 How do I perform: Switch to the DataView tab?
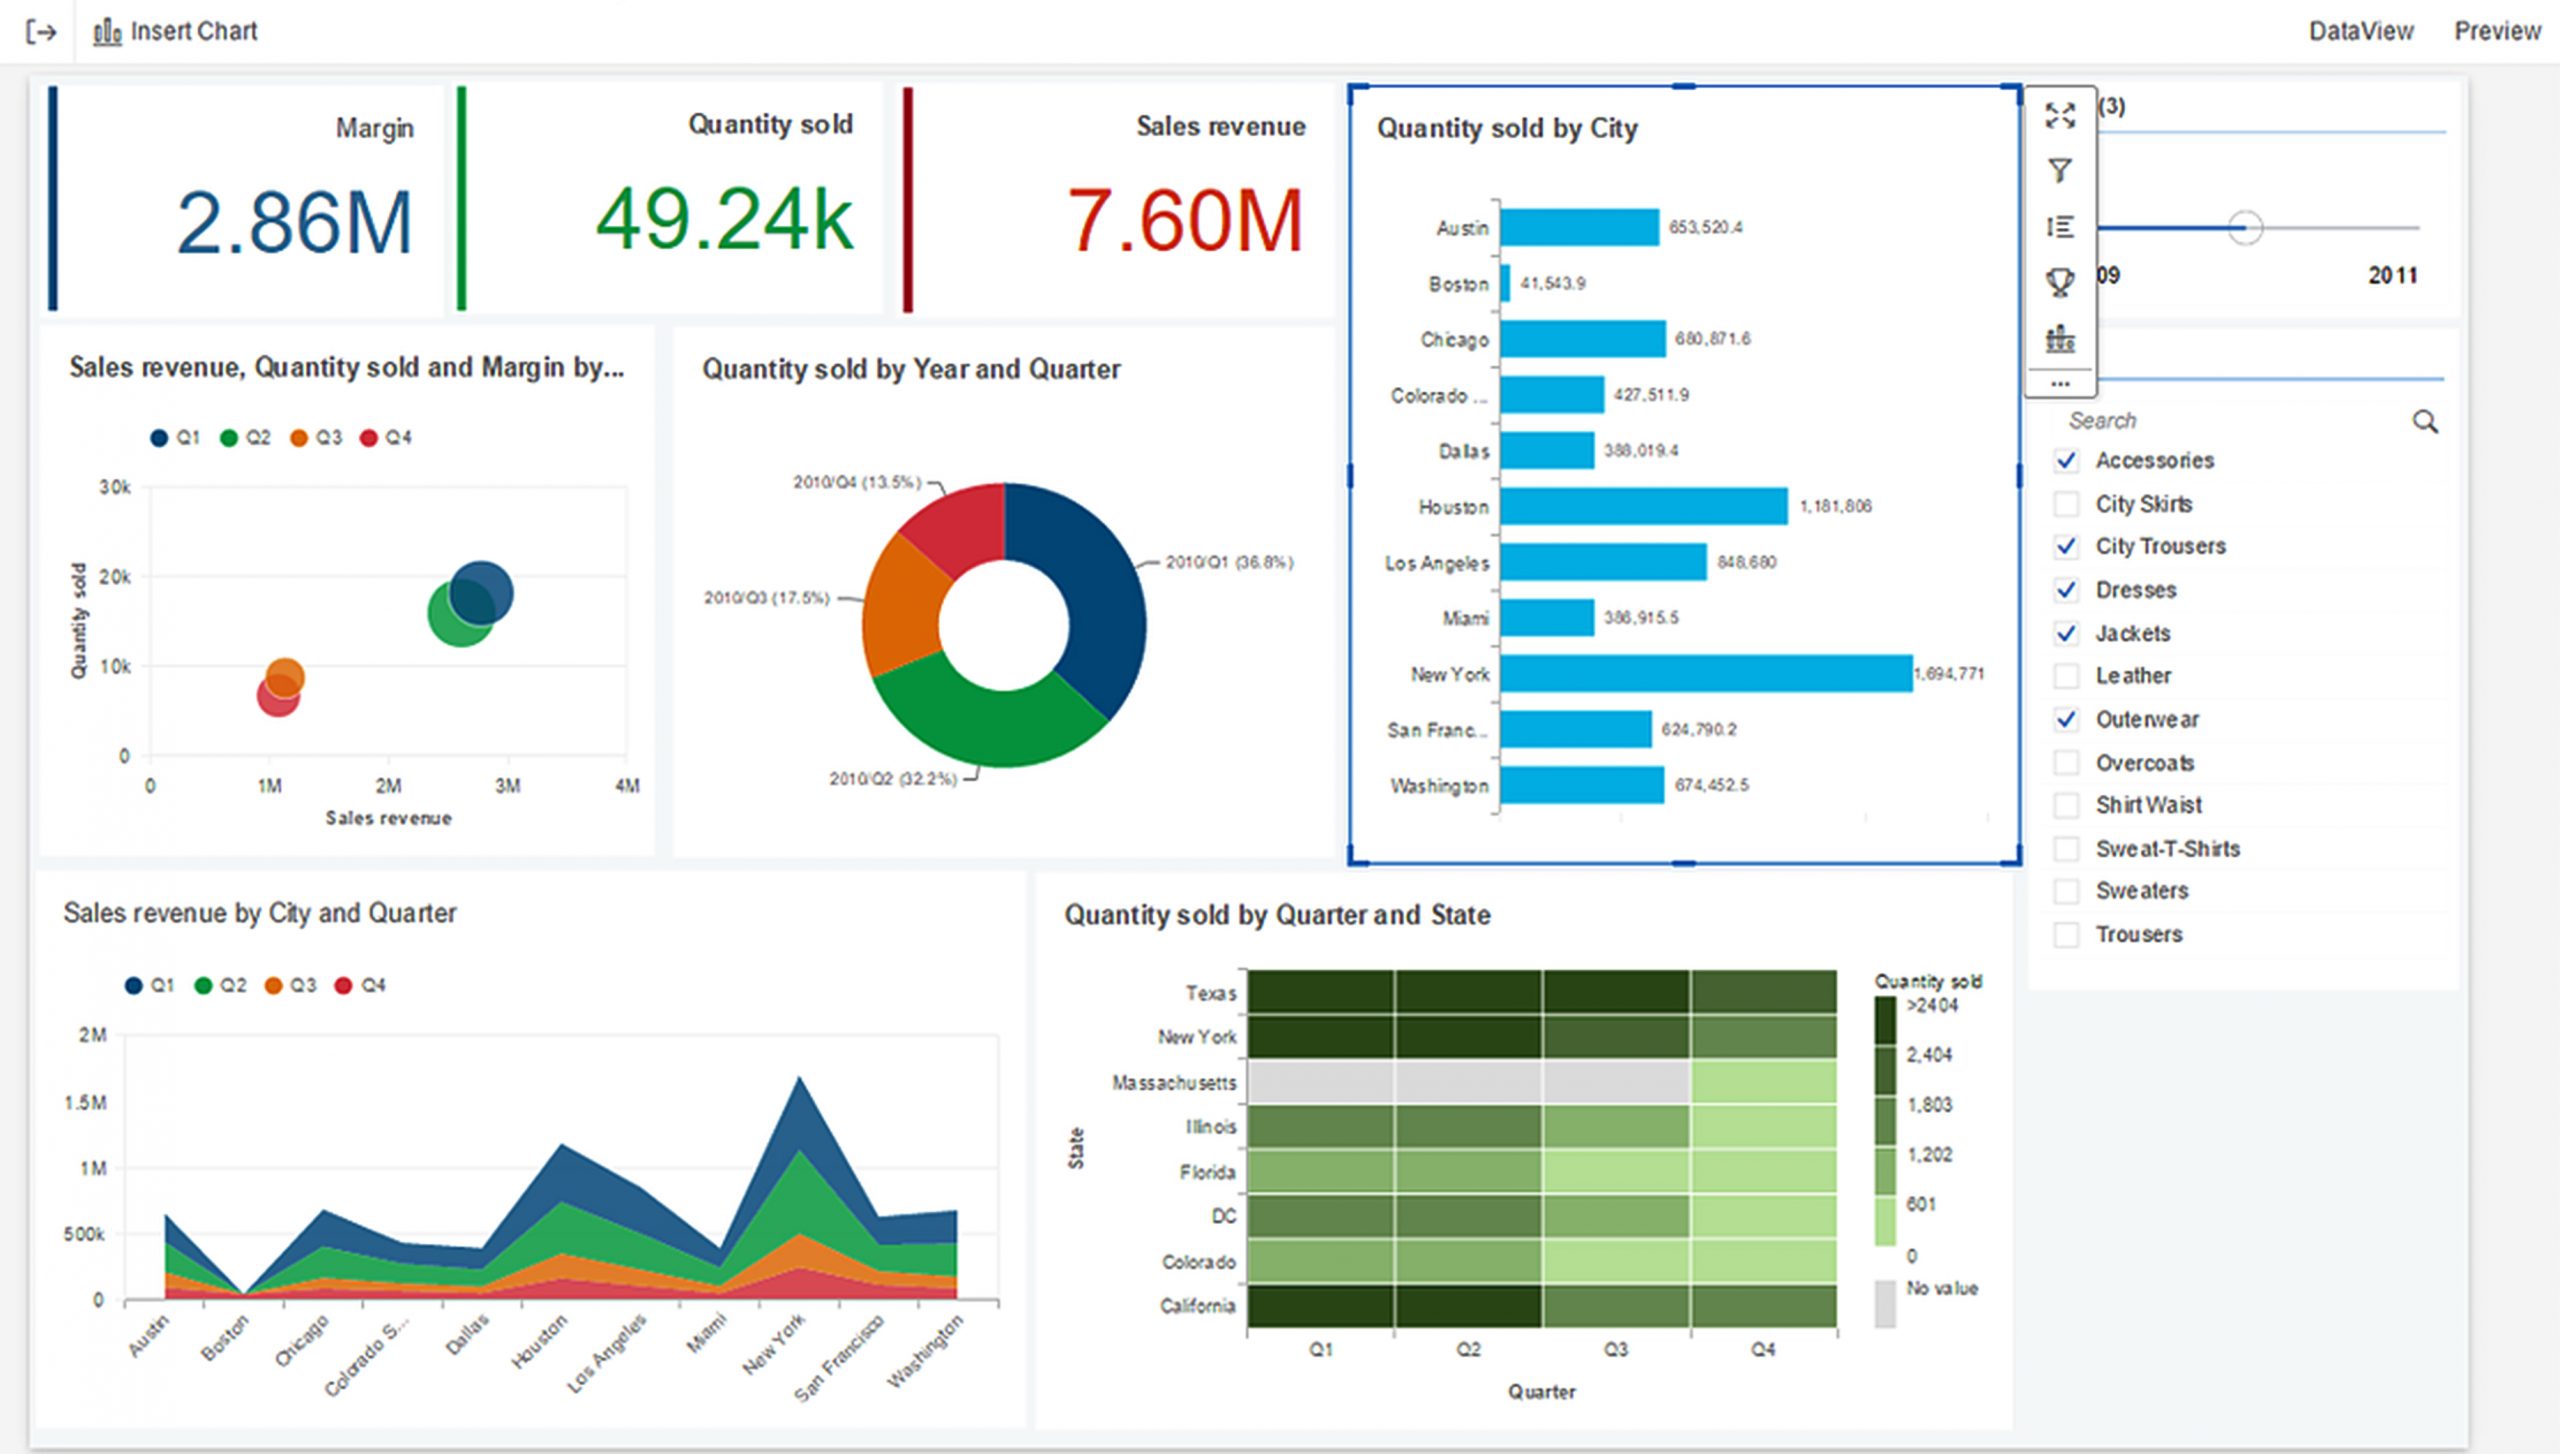point(2365,31)
